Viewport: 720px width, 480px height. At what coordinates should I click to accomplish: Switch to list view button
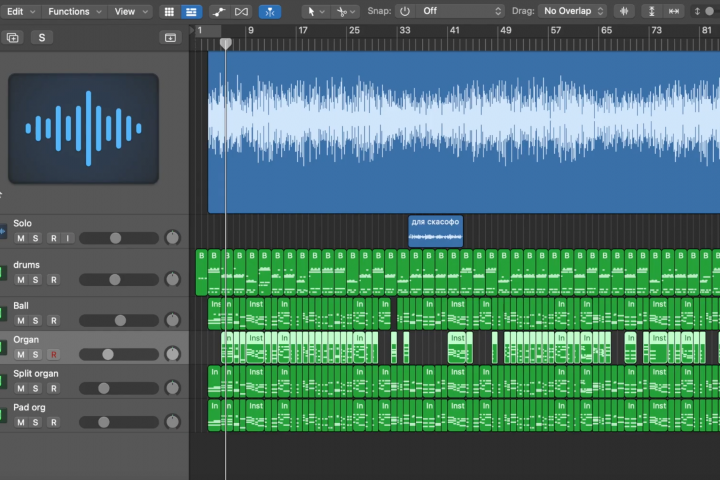tap(191, 11)
